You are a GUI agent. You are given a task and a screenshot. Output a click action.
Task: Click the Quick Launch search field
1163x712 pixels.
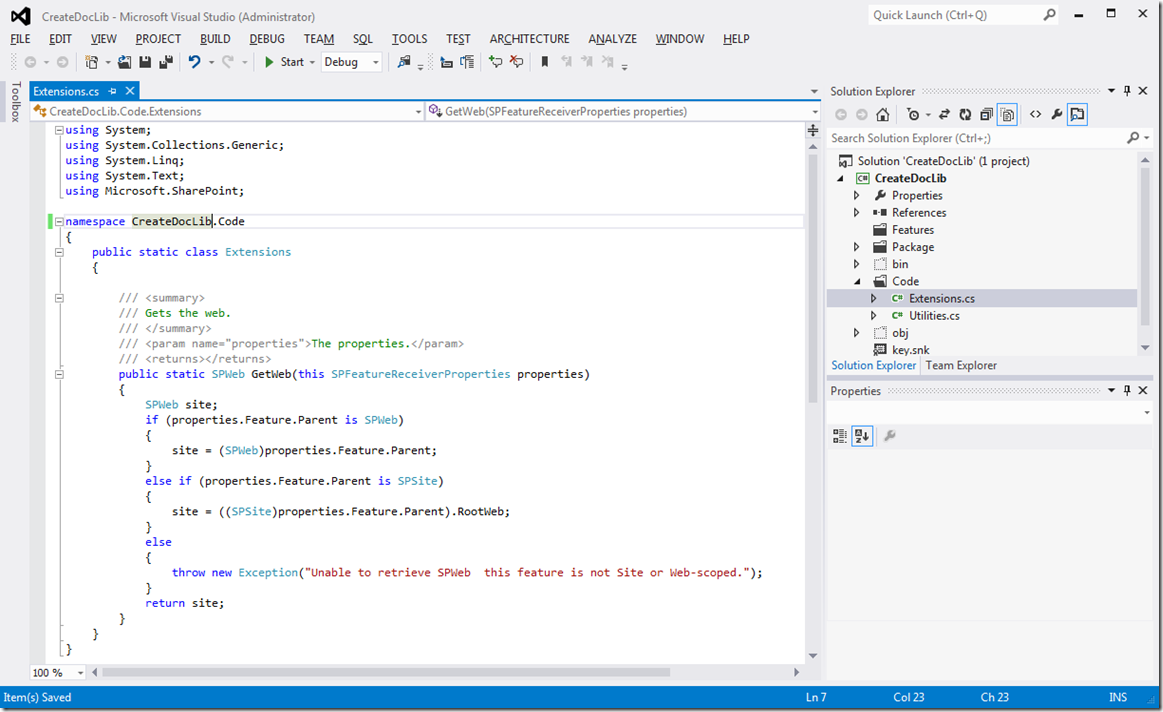(x=964, y=15)
